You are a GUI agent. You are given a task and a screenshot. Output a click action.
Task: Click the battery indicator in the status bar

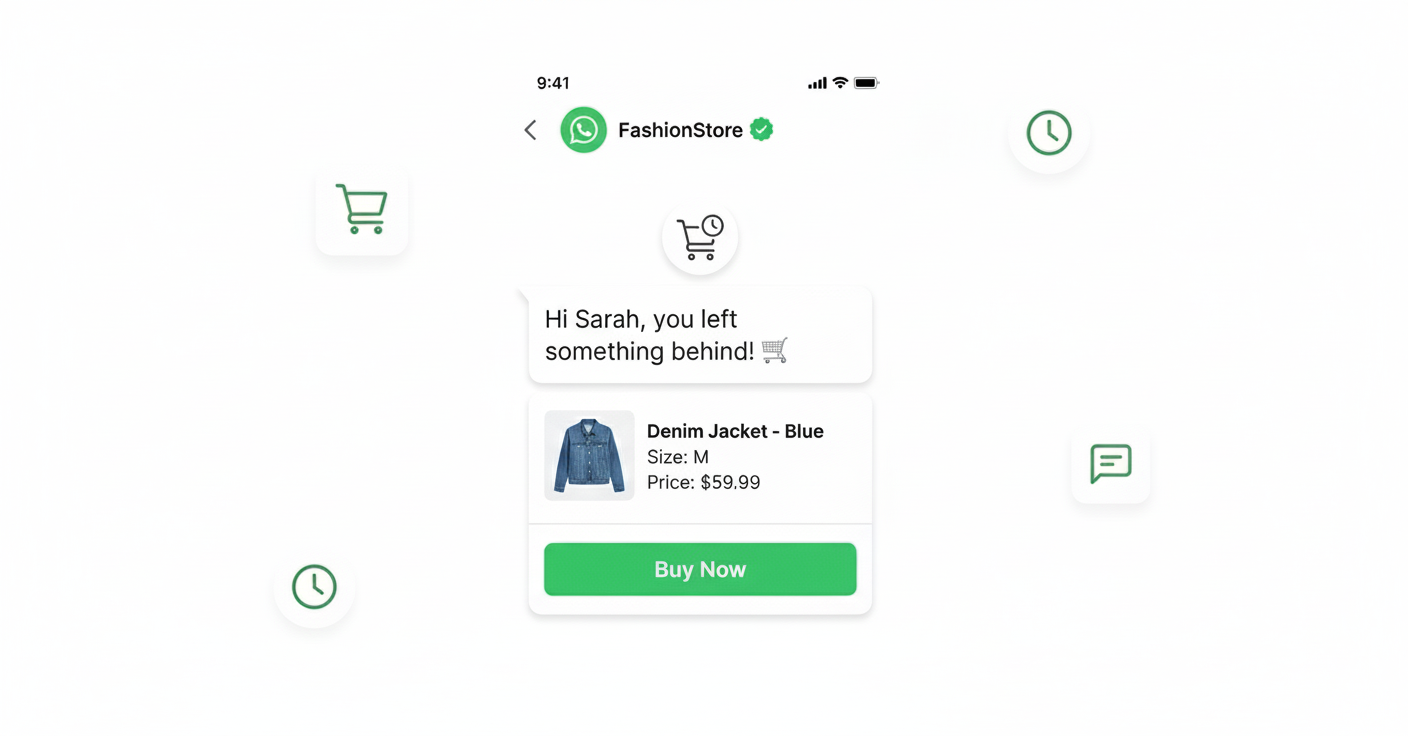tap(866, 83)
